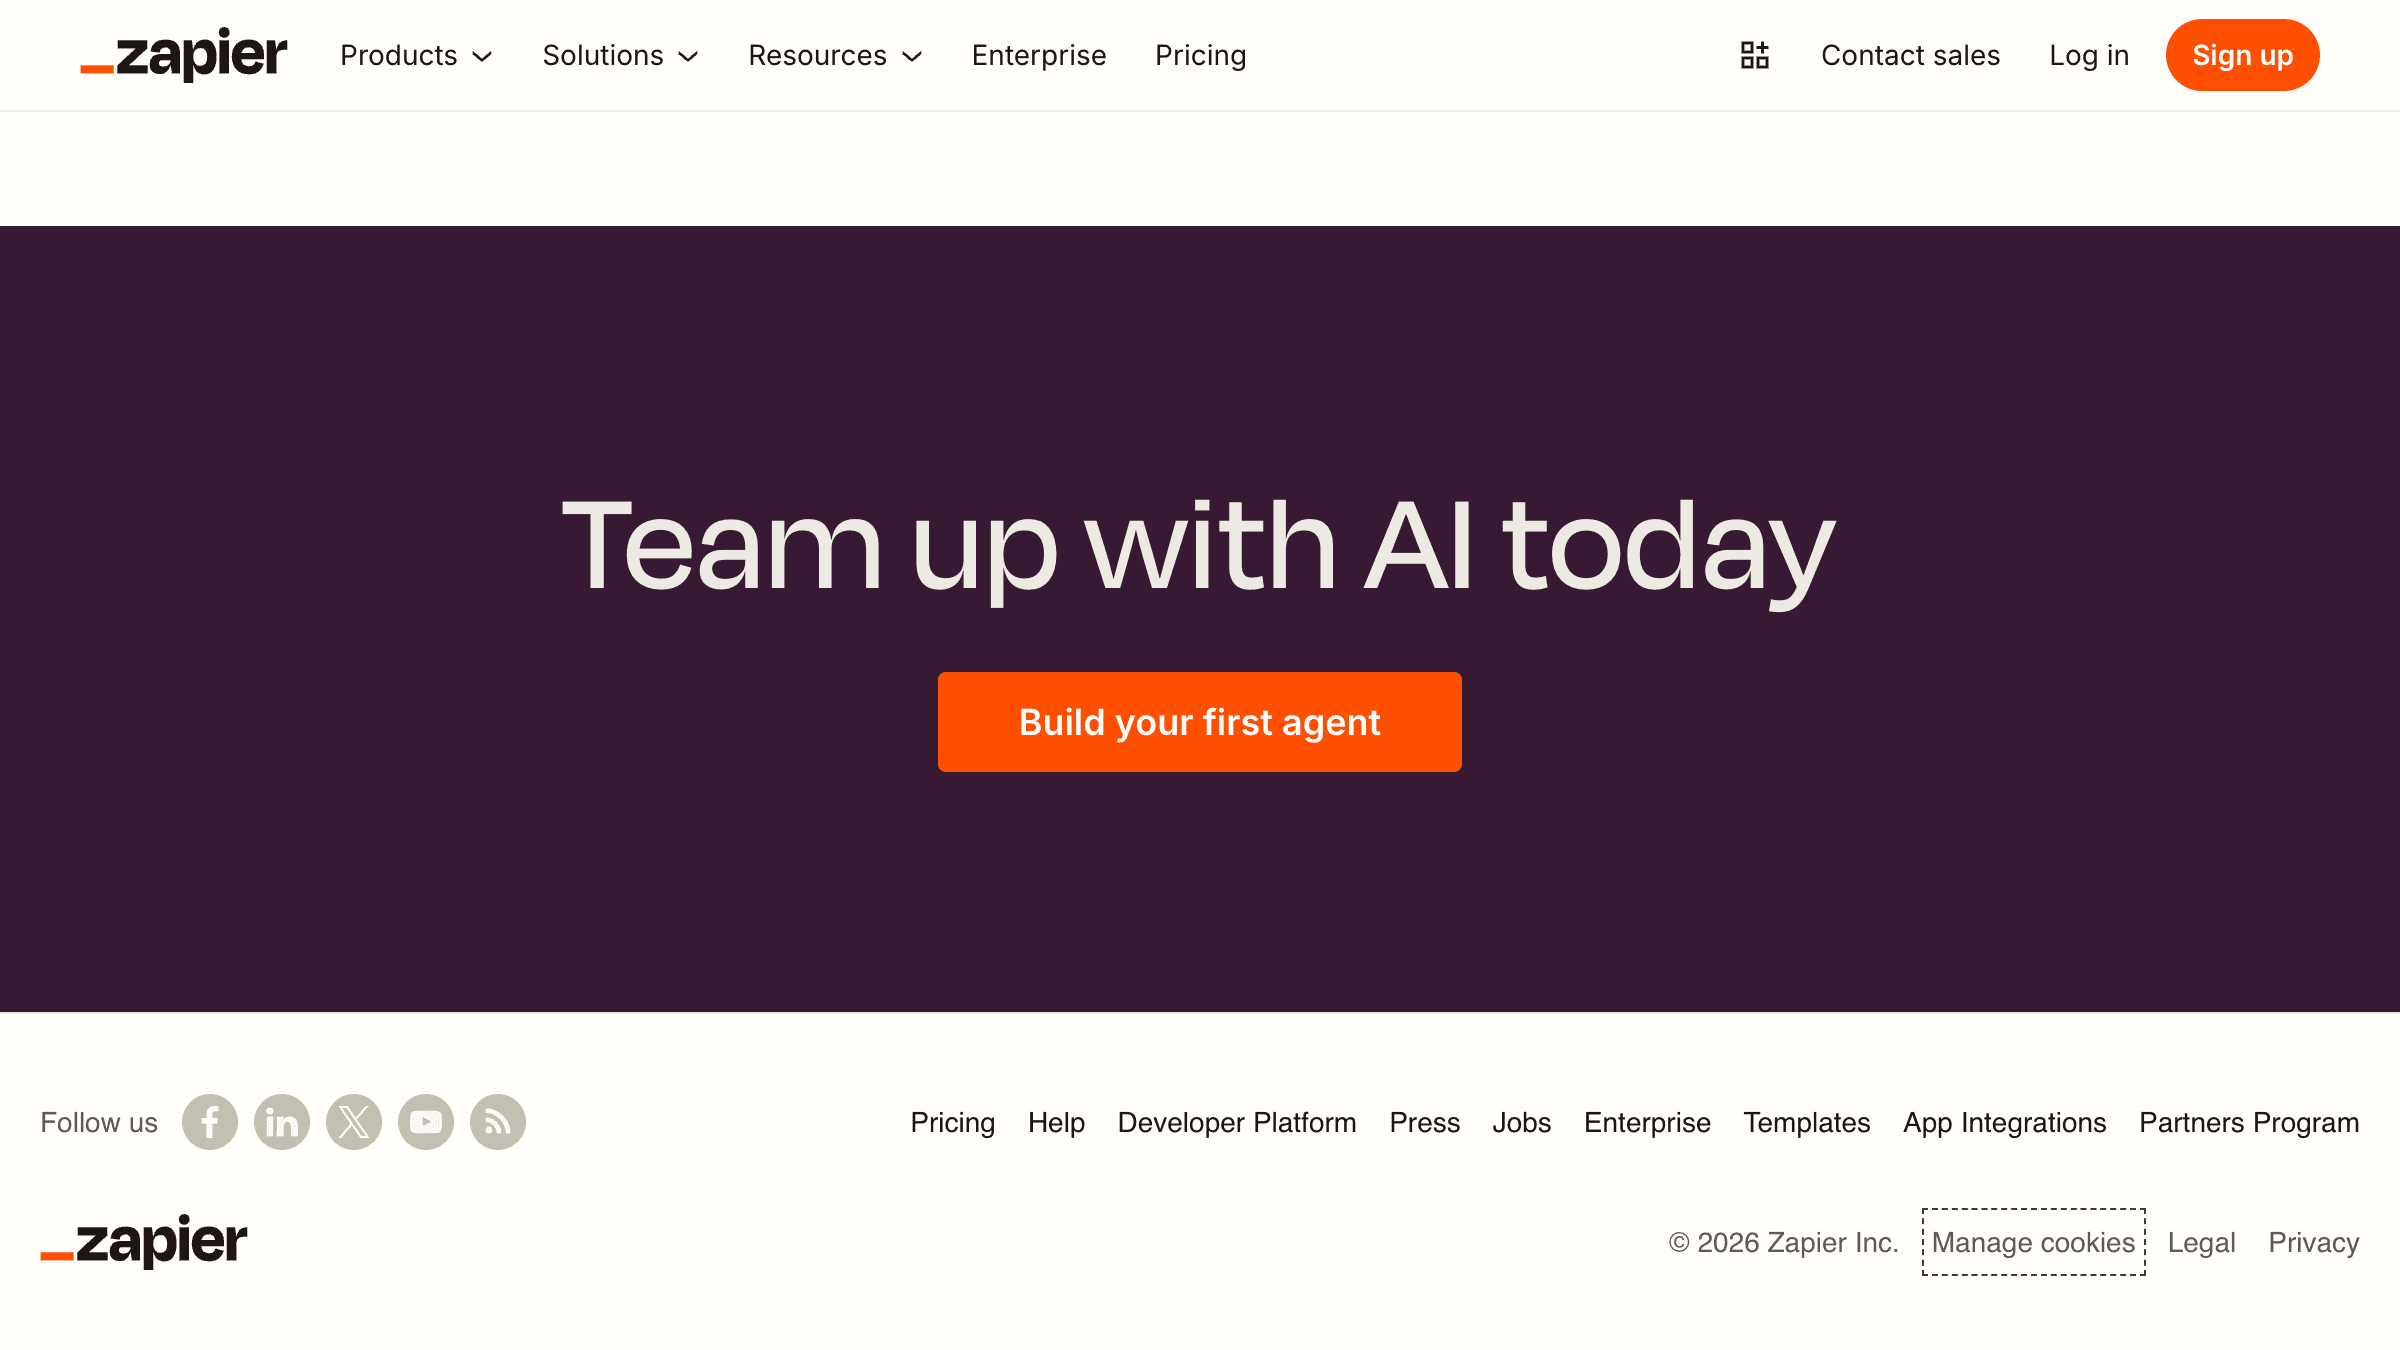The image size is (2400, 1350).
Task: Open Zapier's YouTube channel icon
Action: coord(425,1122)
